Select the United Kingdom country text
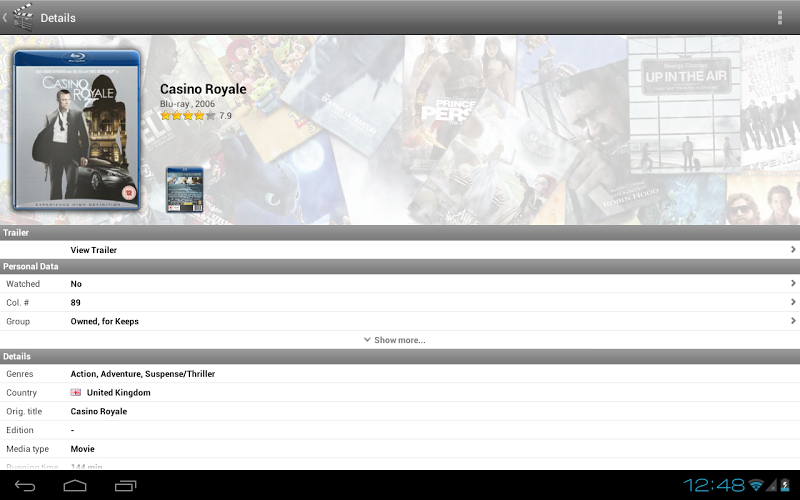Viewport: 800px width, 500px height. pos(118,392)
